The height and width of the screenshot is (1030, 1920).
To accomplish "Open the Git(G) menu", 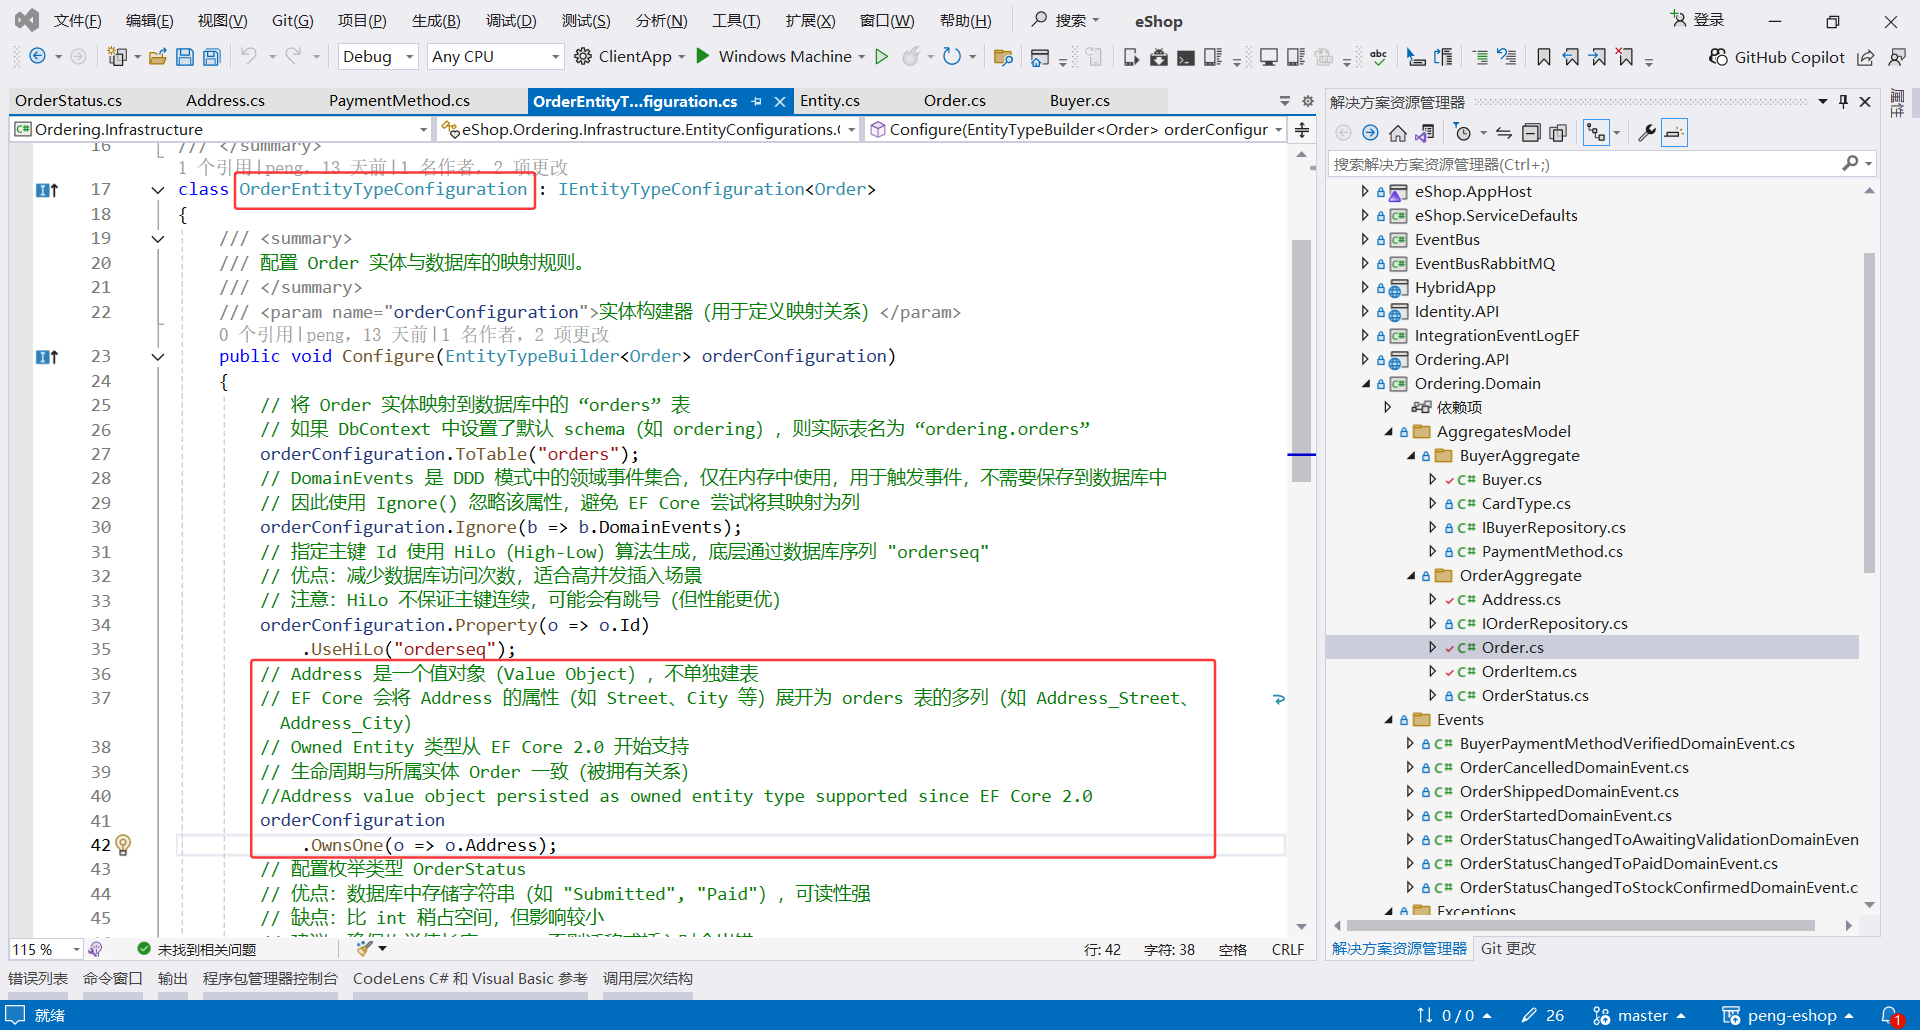I will (x=292, y=21).
